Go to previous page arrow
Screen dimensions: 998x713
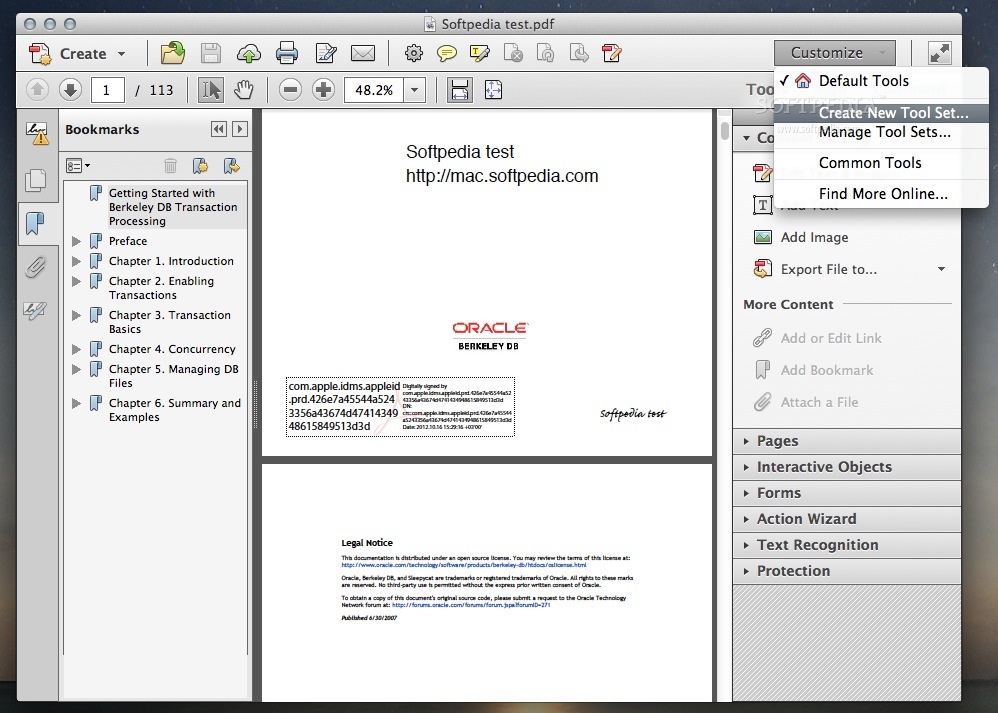(37, 90)
